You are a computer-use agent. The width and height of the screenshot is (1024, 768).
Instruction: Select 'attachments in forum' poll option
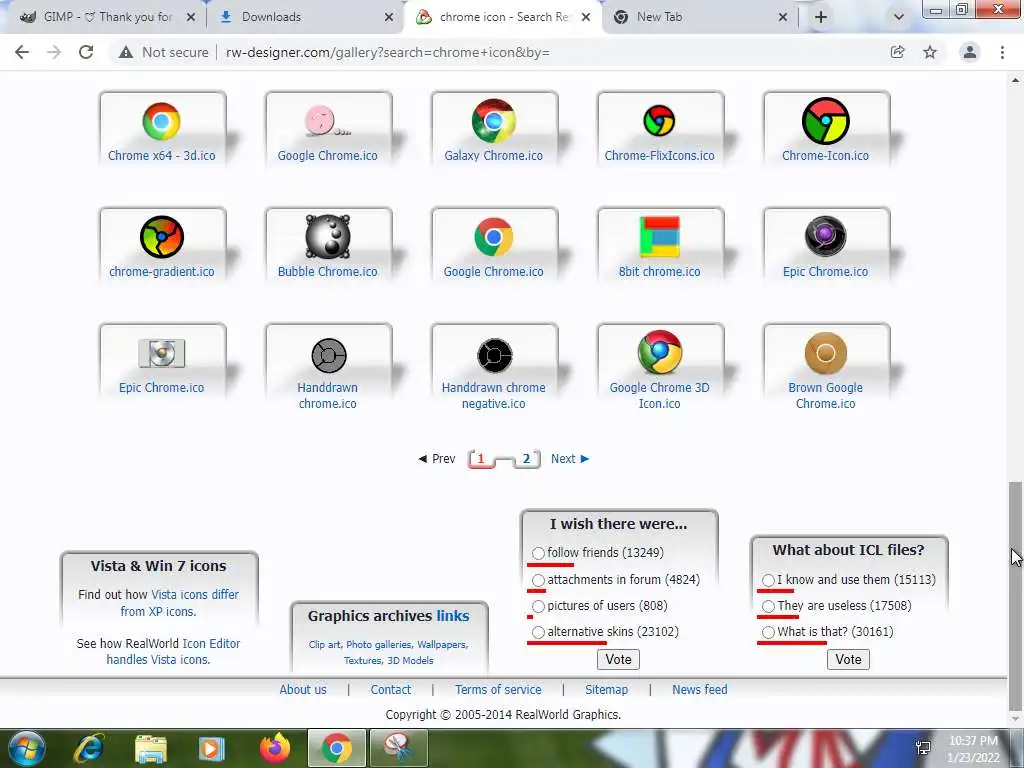(x=538, y=580)
